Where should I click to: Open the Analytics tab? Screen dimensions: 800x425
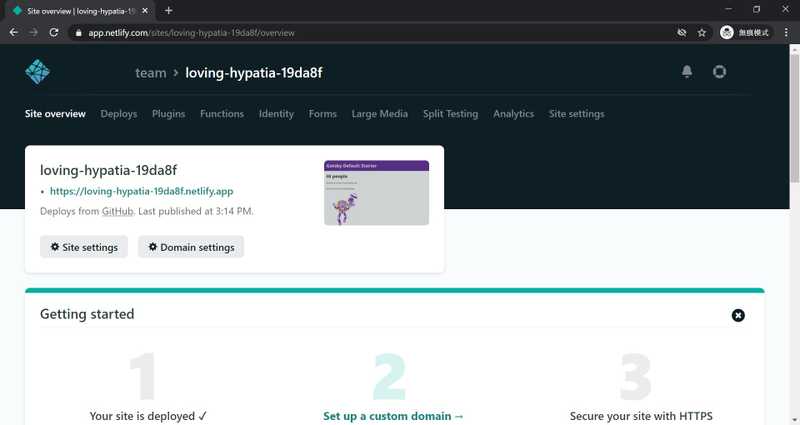(513, 114)
